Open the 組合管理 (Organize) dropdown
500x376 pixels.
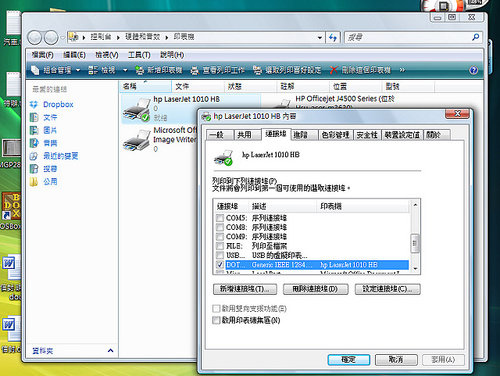click(56, 70)
